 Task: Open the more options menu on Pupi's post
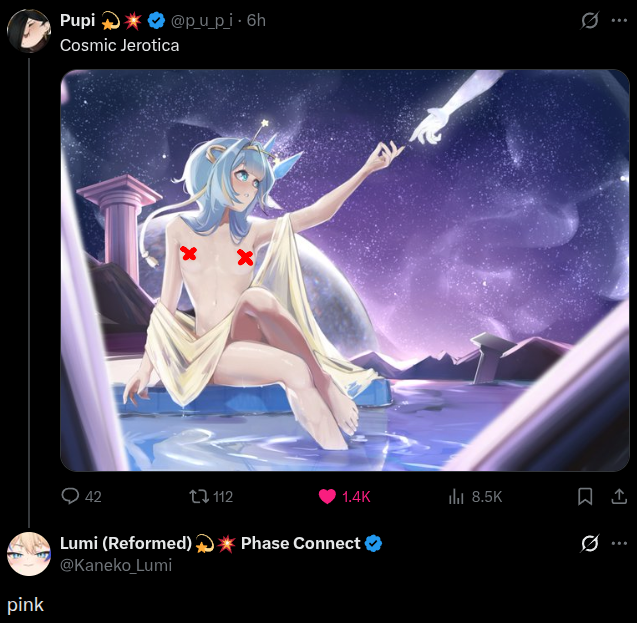click(x=619, y=20)
